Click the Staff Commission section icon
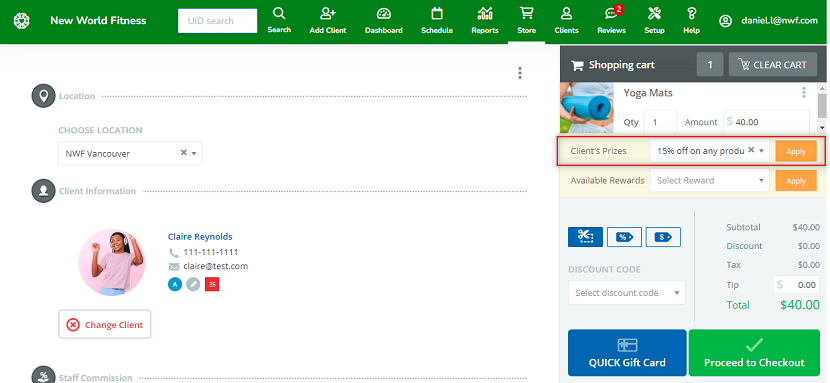Viewport: 830px width, 383px height. click(43, 376)
